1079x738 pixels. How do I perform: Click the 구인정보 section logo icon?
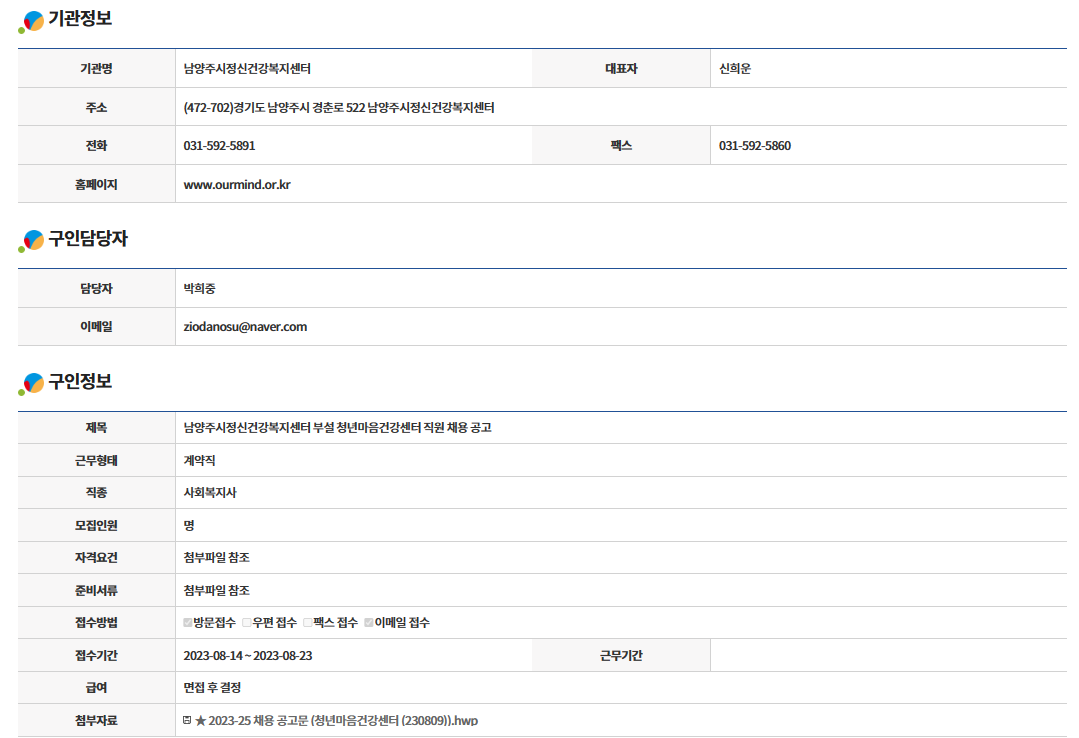32,383
